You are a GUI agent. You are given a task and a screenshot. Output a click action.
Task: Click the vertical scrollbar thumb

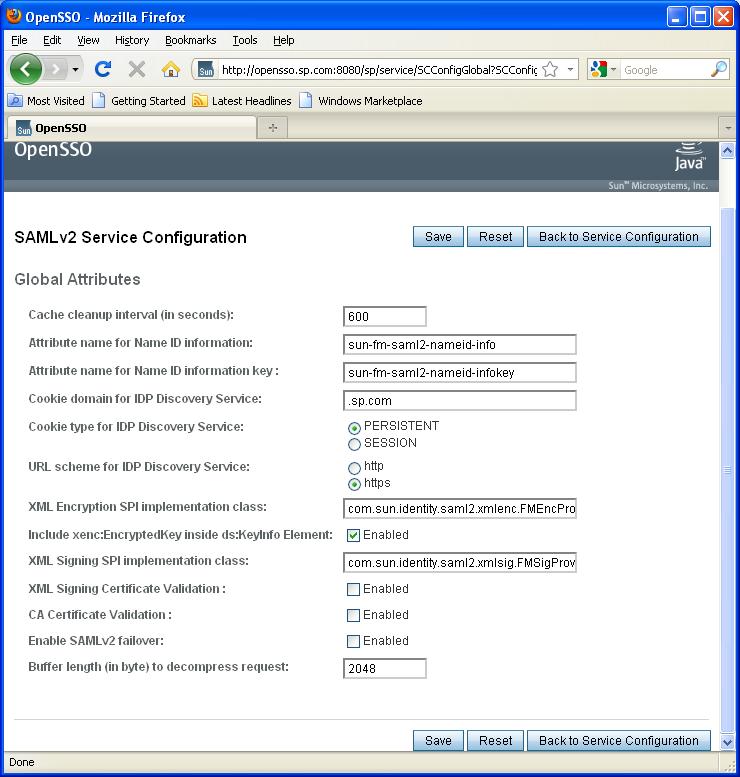[727, 470]
